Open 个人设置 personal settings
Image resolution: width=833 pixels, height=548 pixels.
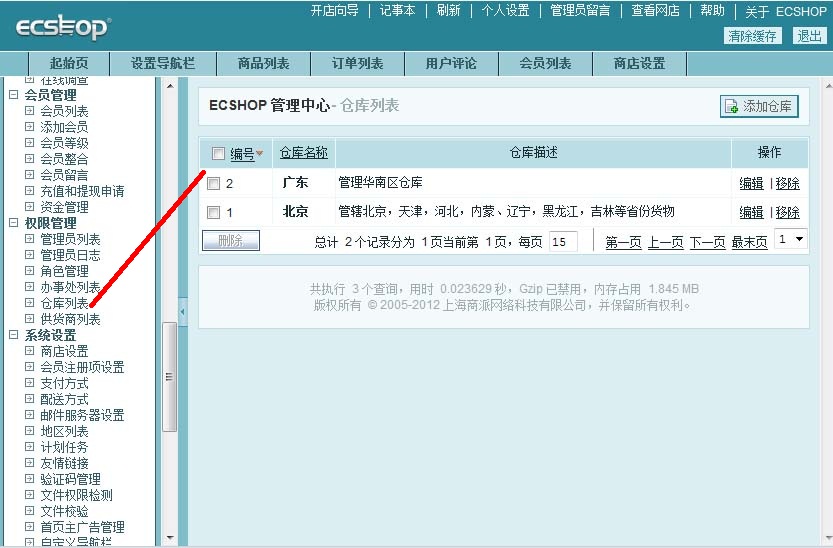coord(505,11)
